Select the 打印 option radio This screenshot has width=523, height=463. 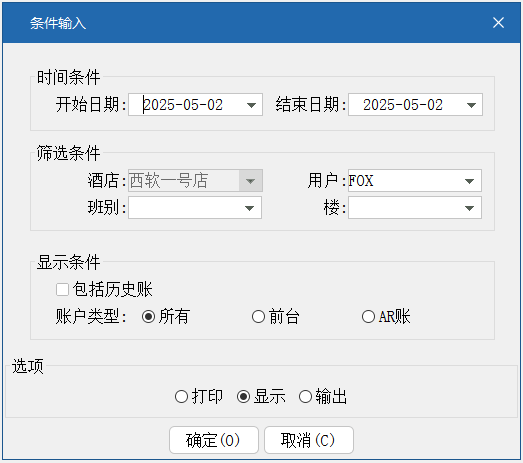tap(181, 397)
